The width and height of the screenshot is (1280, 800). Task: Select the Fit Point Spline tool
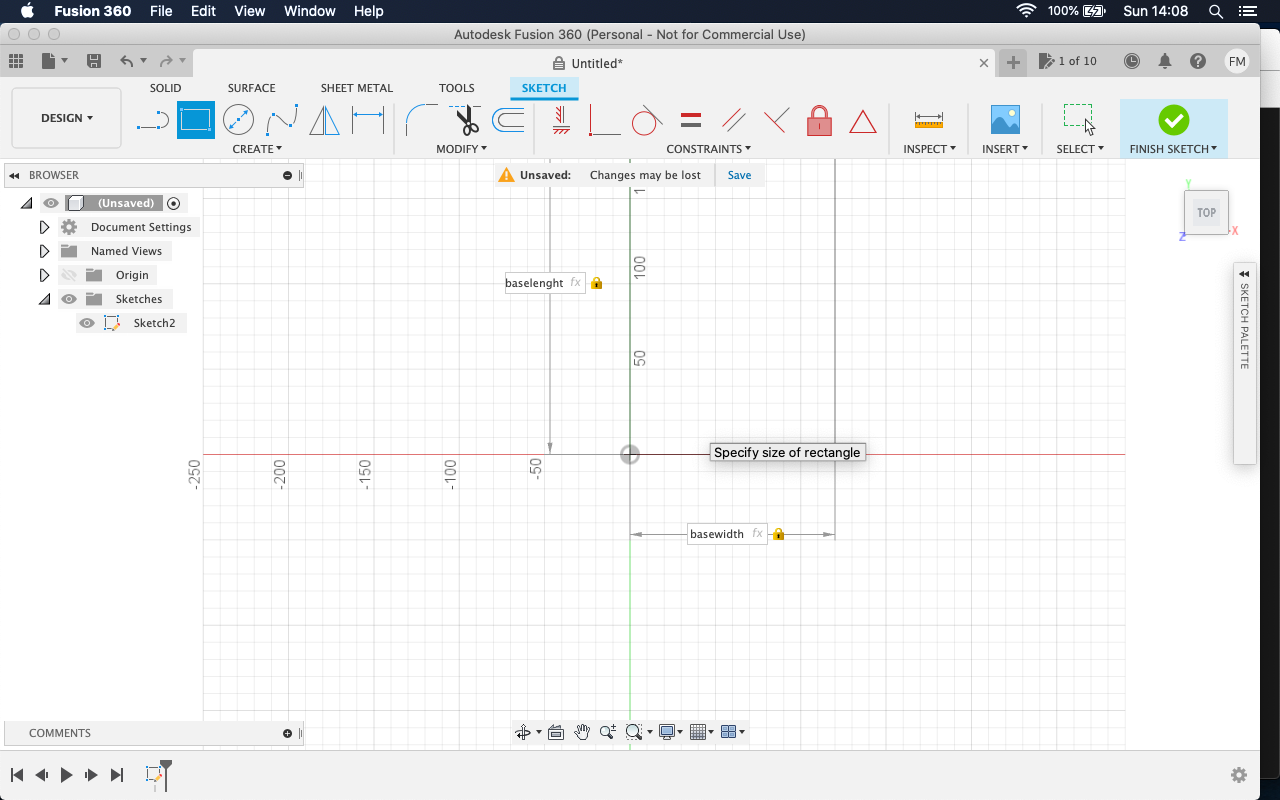click(x=282, y=121)
